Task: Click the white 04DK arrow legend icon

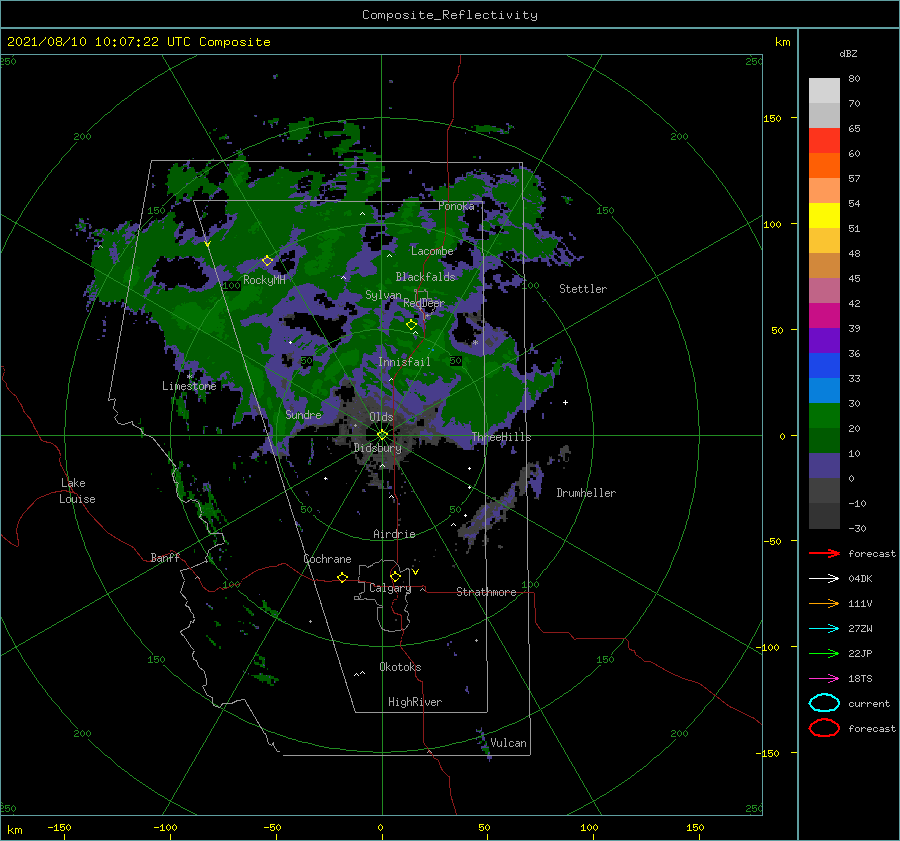Action: [824, 579]
